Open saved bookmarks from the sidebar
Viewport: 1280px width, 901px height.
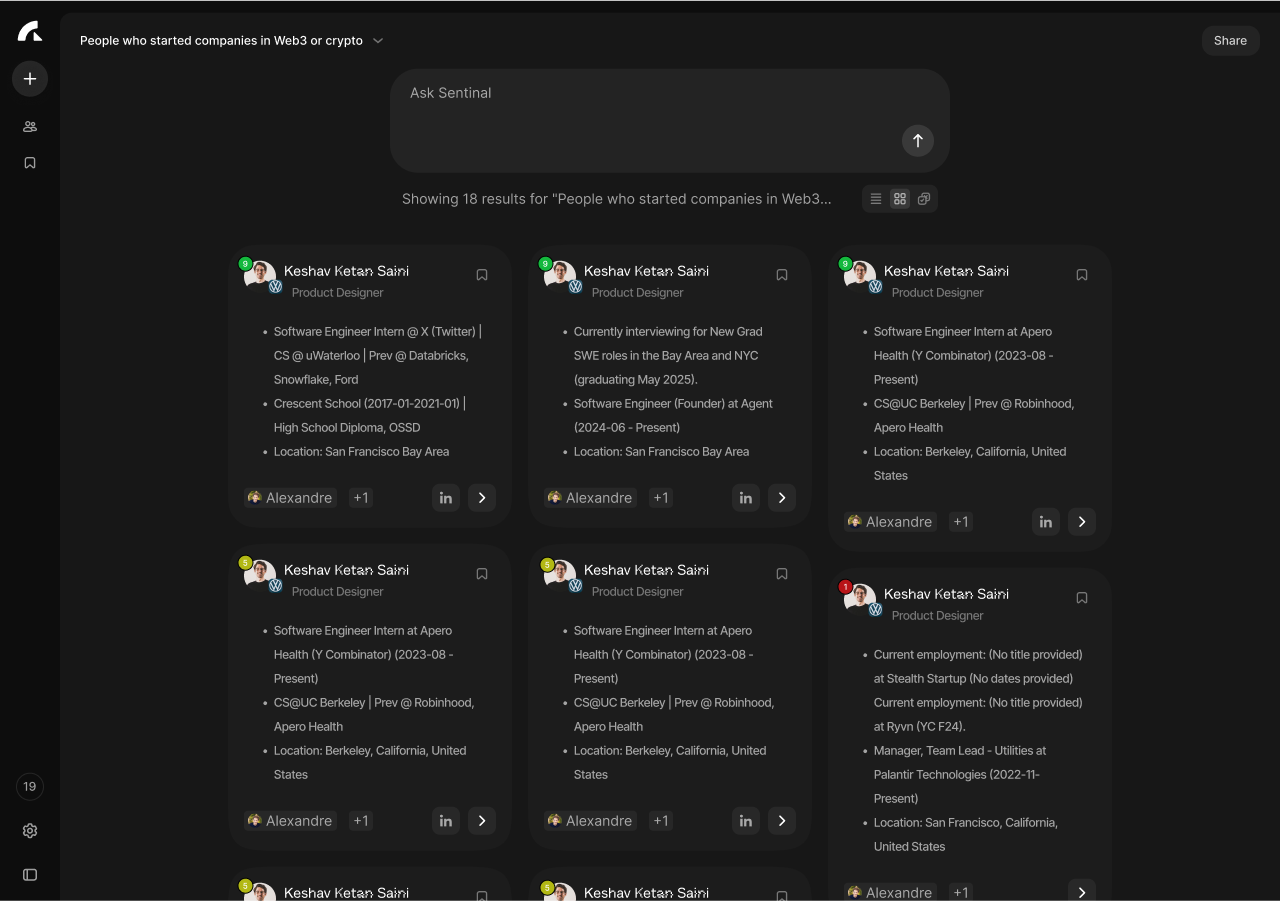click(x=30, y=162)
